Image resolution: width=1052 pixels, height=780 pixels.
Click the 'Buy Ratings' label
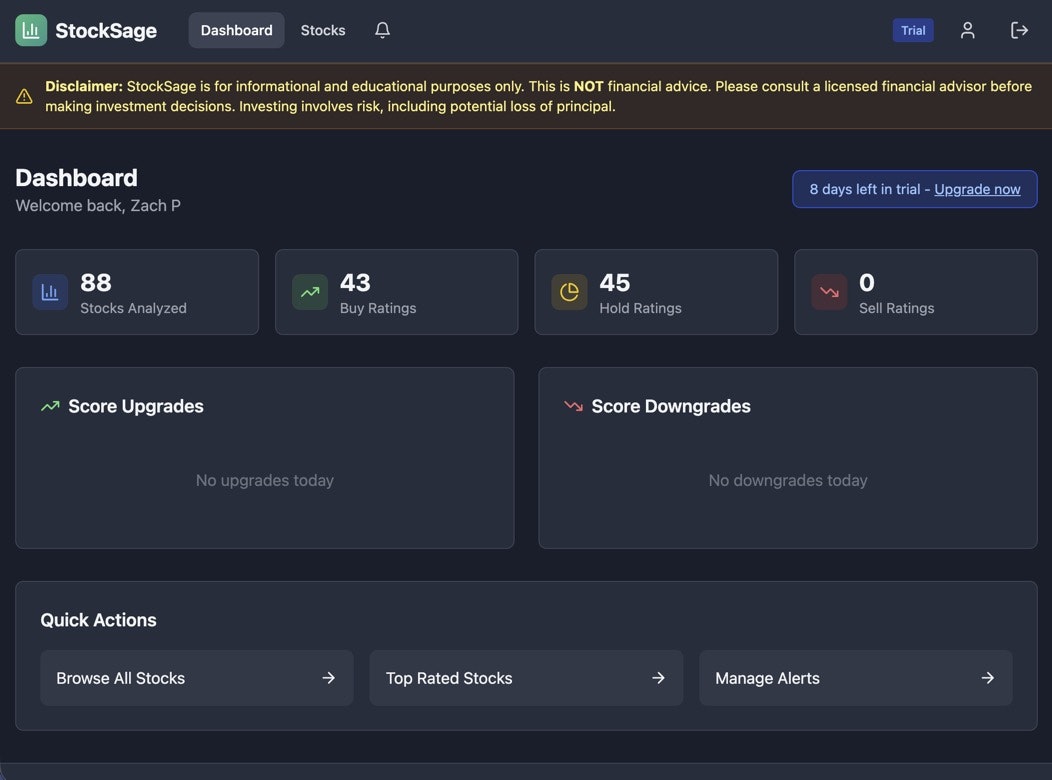[378, 309]
